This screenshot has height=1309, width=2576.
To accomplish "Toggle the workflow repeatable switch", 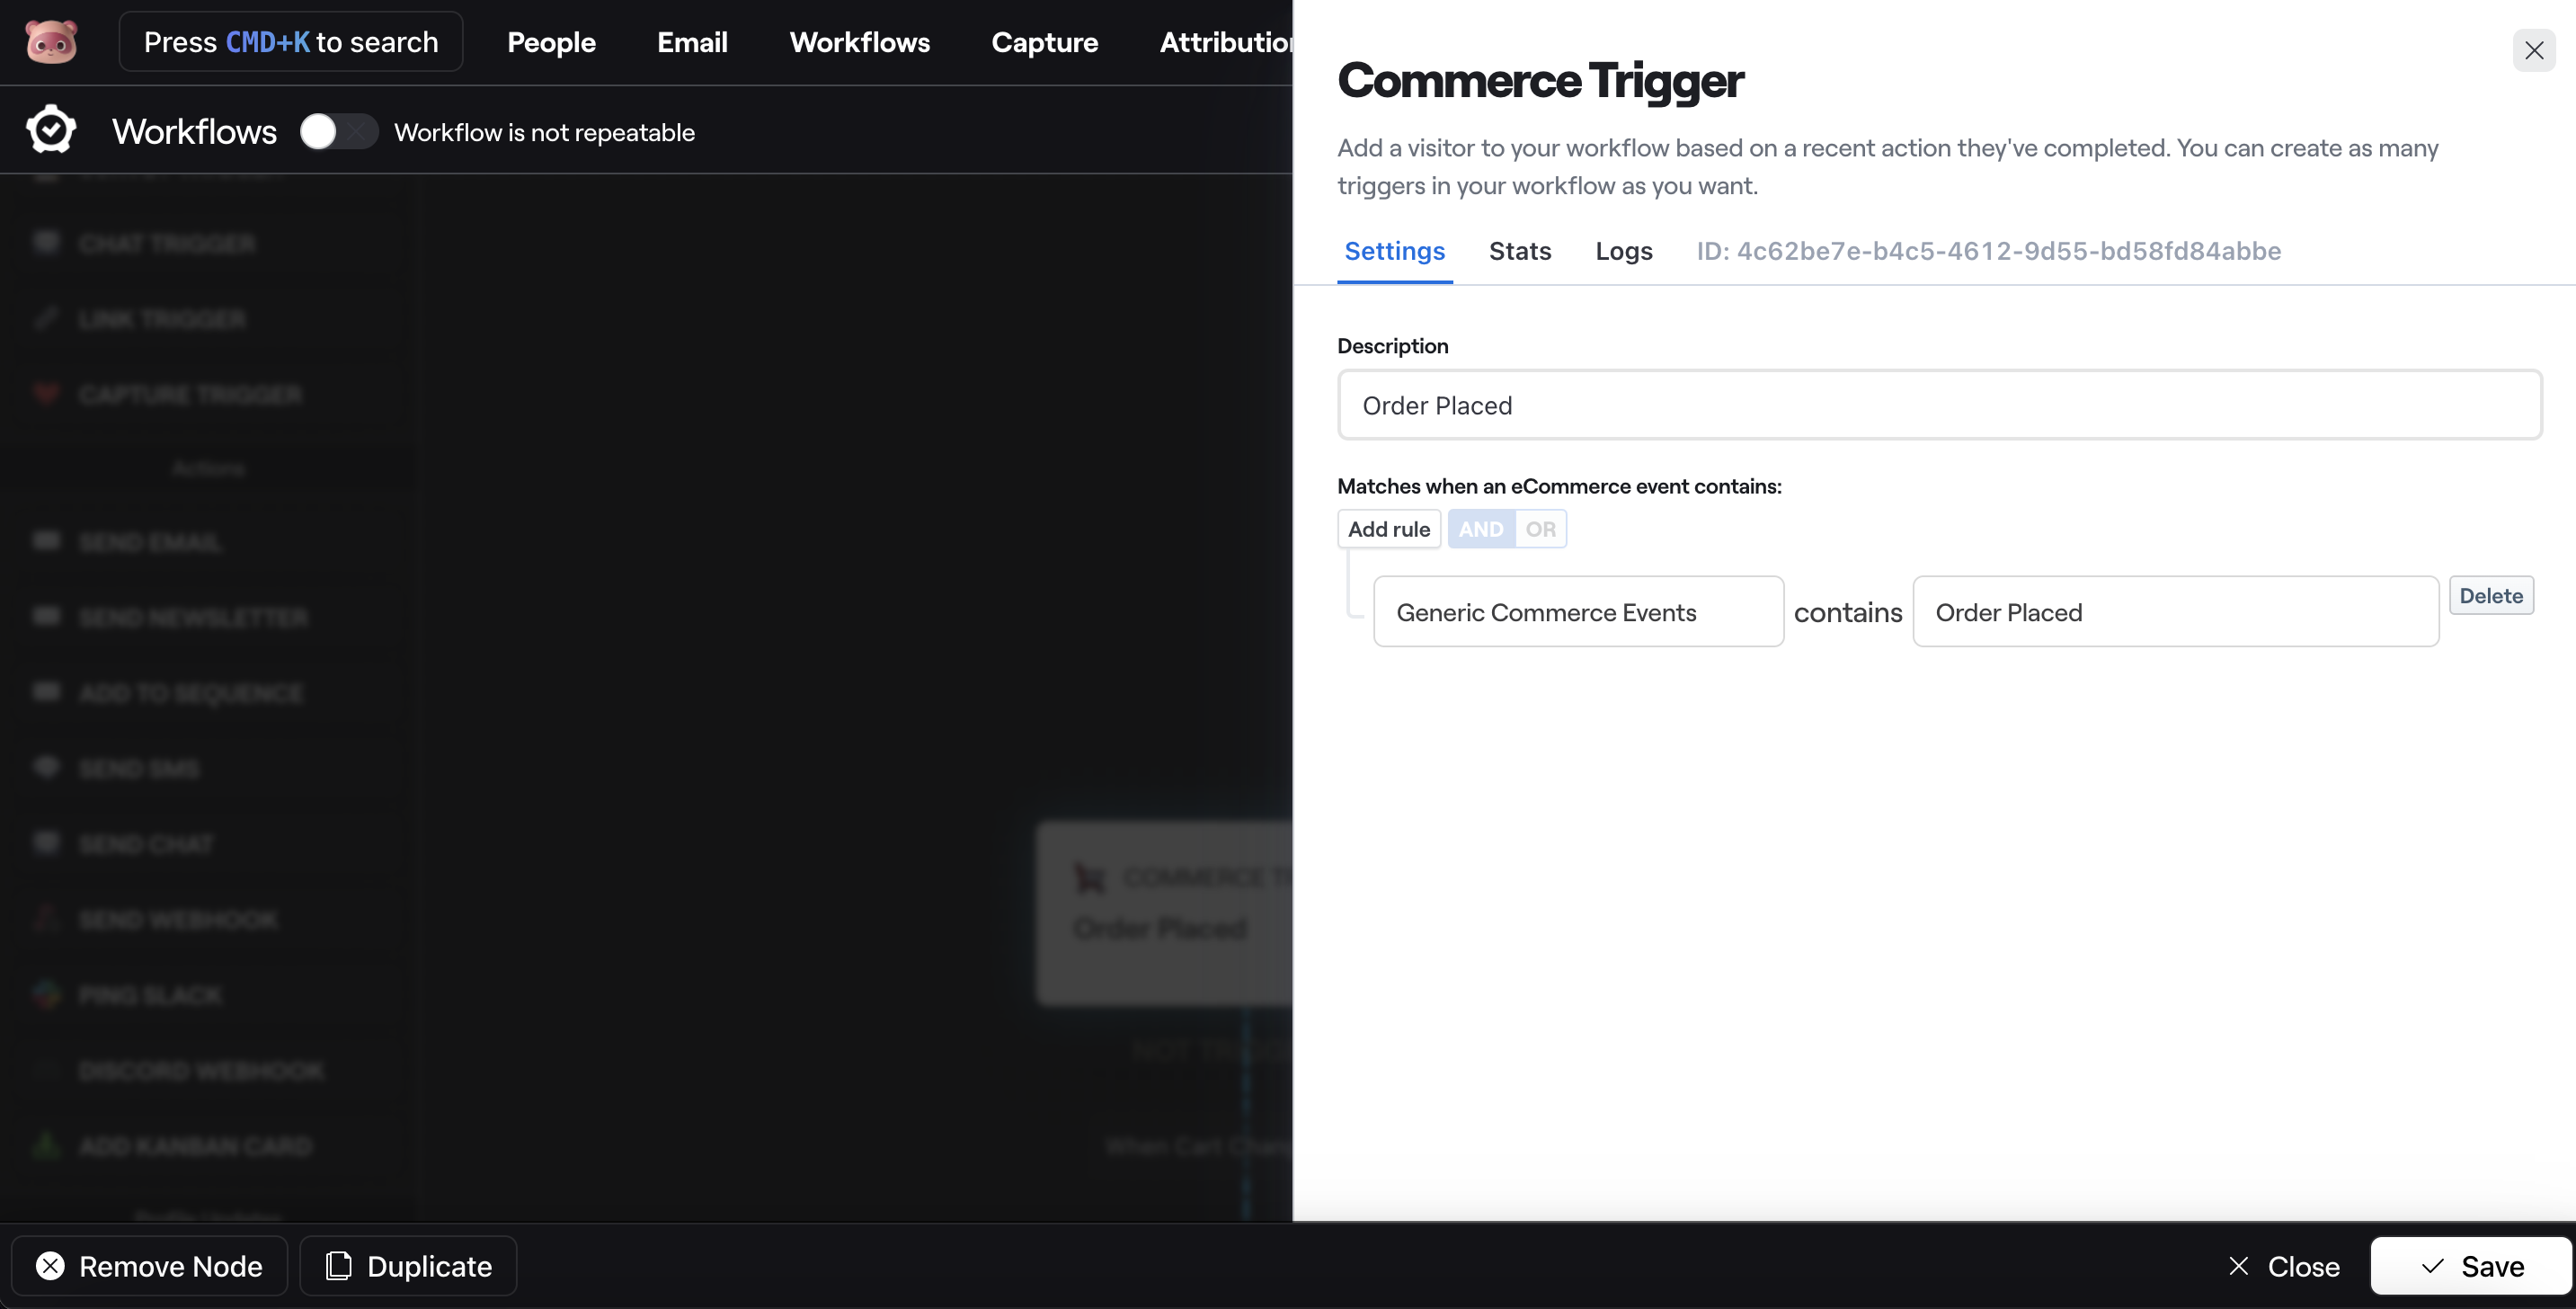I will point(338,131).
